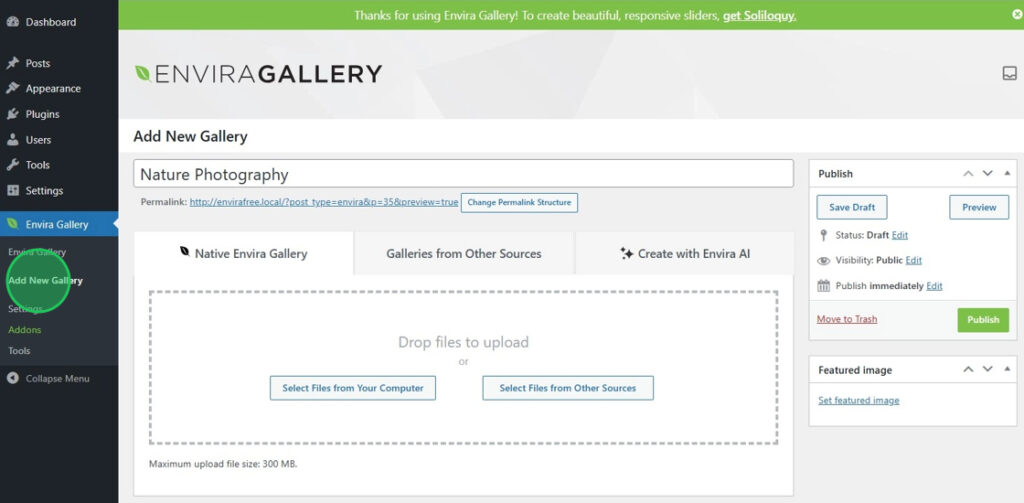Click the Dashboard gauge icon in sidebar
The image size is (1024, 503).
[x=12, y=22]
